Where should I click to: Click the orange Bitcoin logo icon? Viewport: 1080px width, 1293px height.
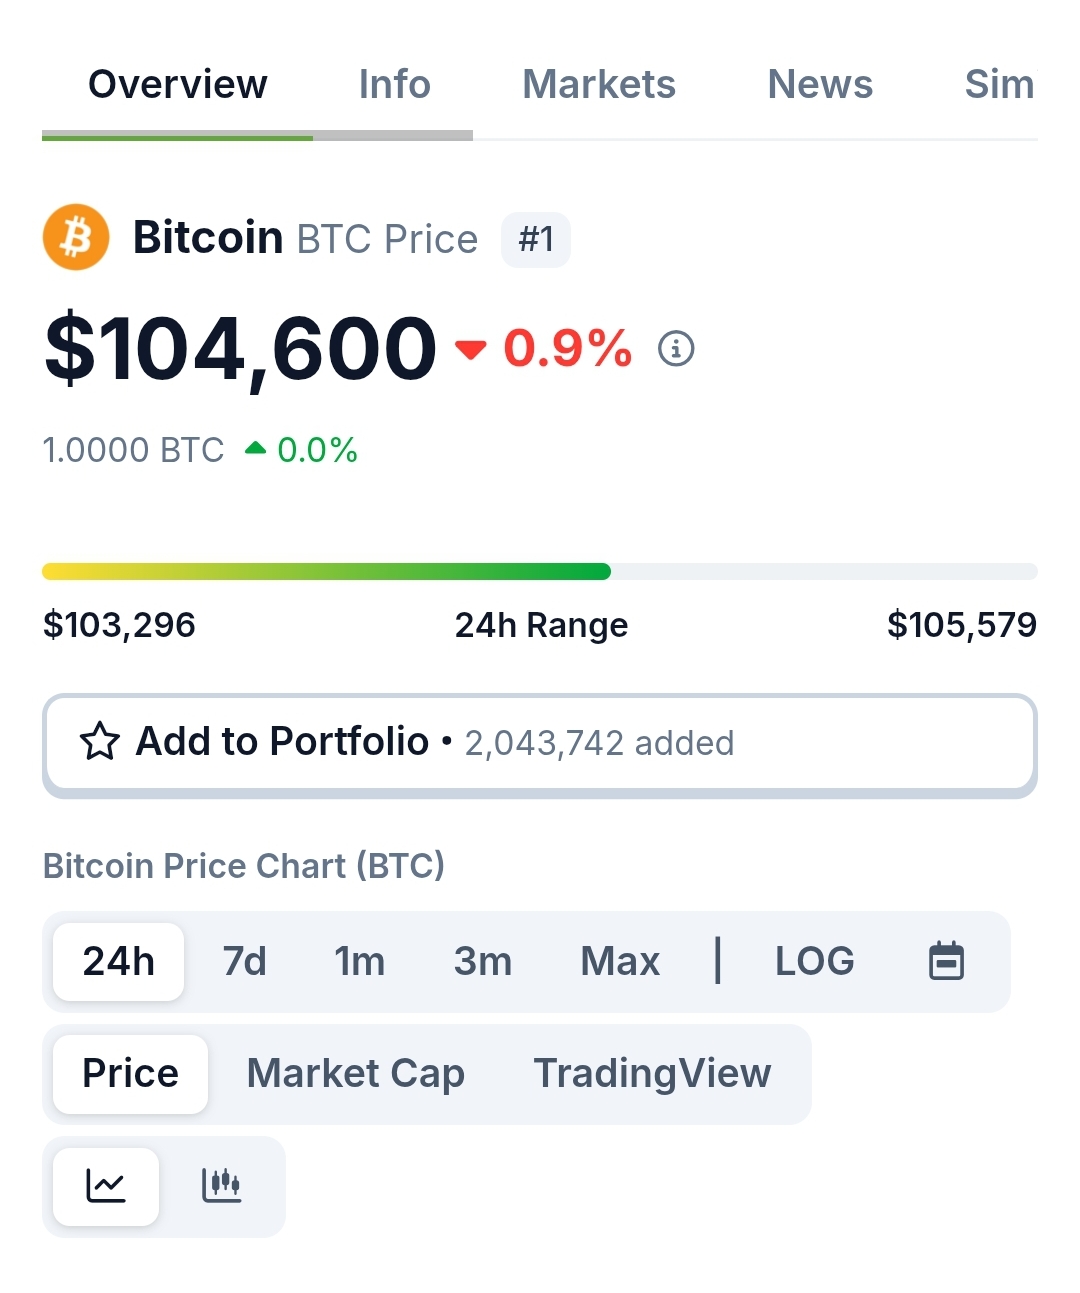tap(76, 237)
